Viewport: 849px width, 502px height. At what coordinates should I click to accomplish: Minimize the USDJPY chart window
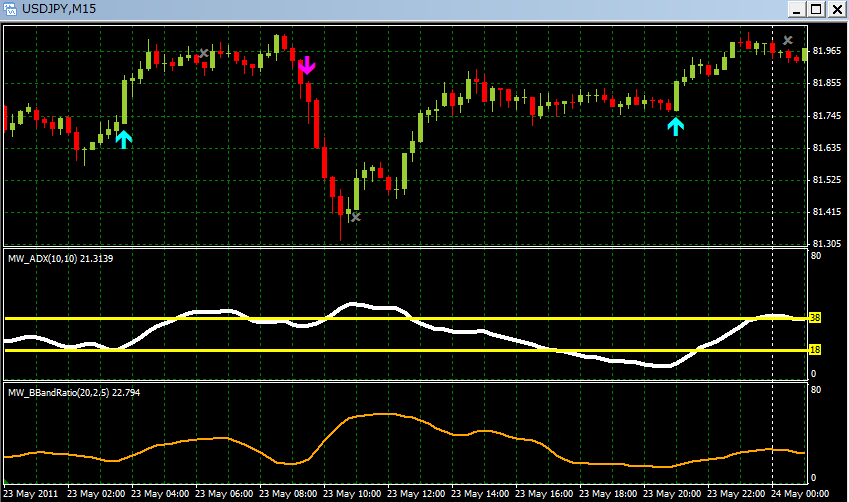(x=798, y=9)
